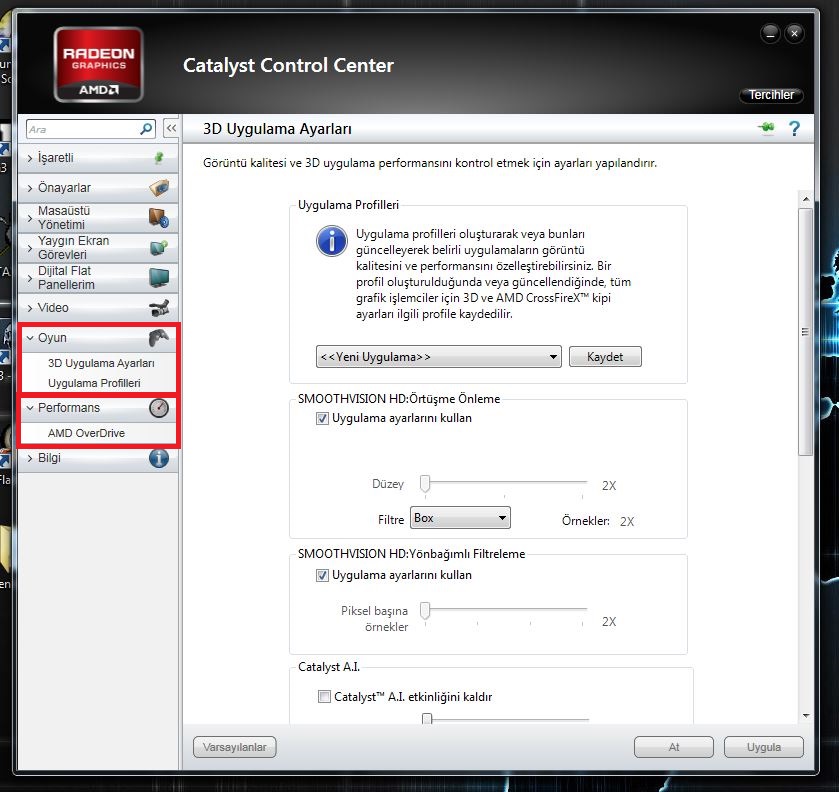The height and width of the screenshot is (792, 839).
Task: Collapse the sidebar with the double-arrow button
Action: point(171,128)
